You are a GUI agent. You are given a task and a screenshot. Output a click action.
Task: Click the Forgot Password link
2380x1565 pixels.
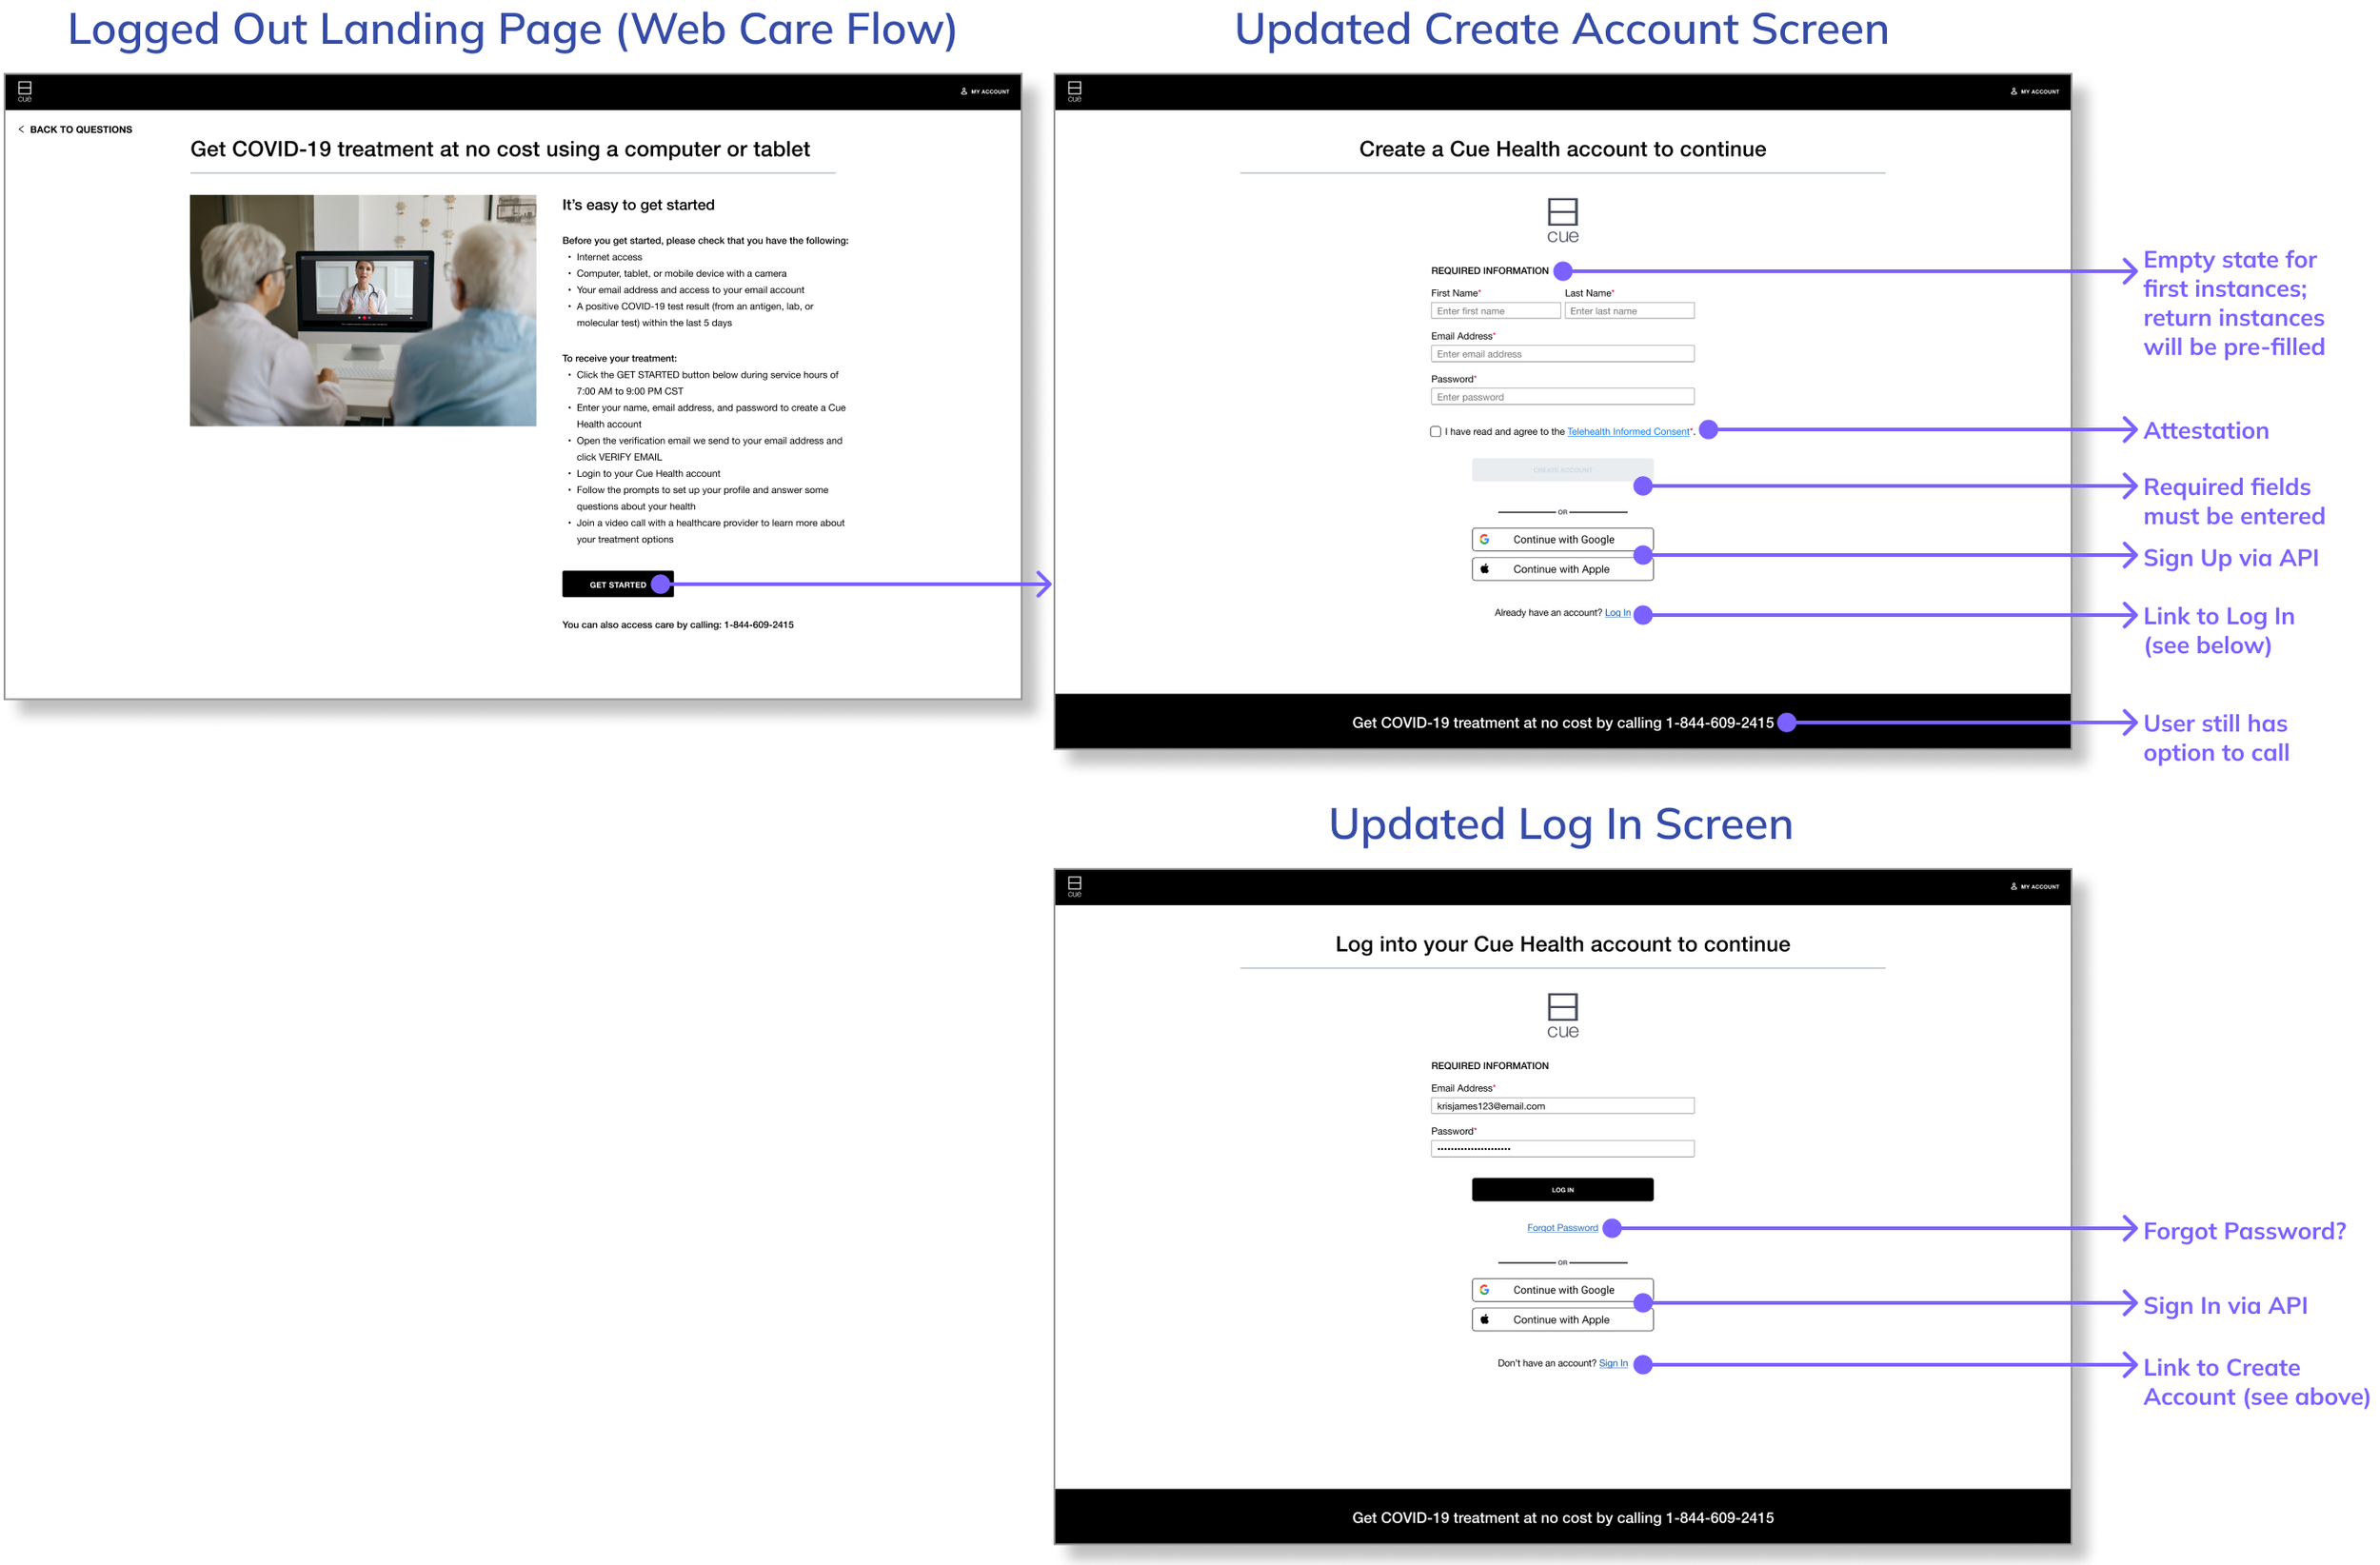(1562, 1227)
